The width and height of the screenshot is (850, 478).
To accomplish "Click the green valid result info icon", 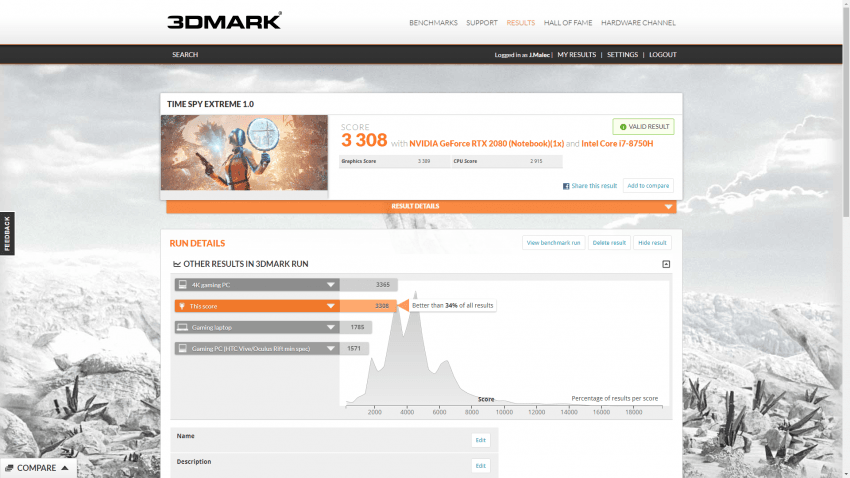I will coord(623,127).
